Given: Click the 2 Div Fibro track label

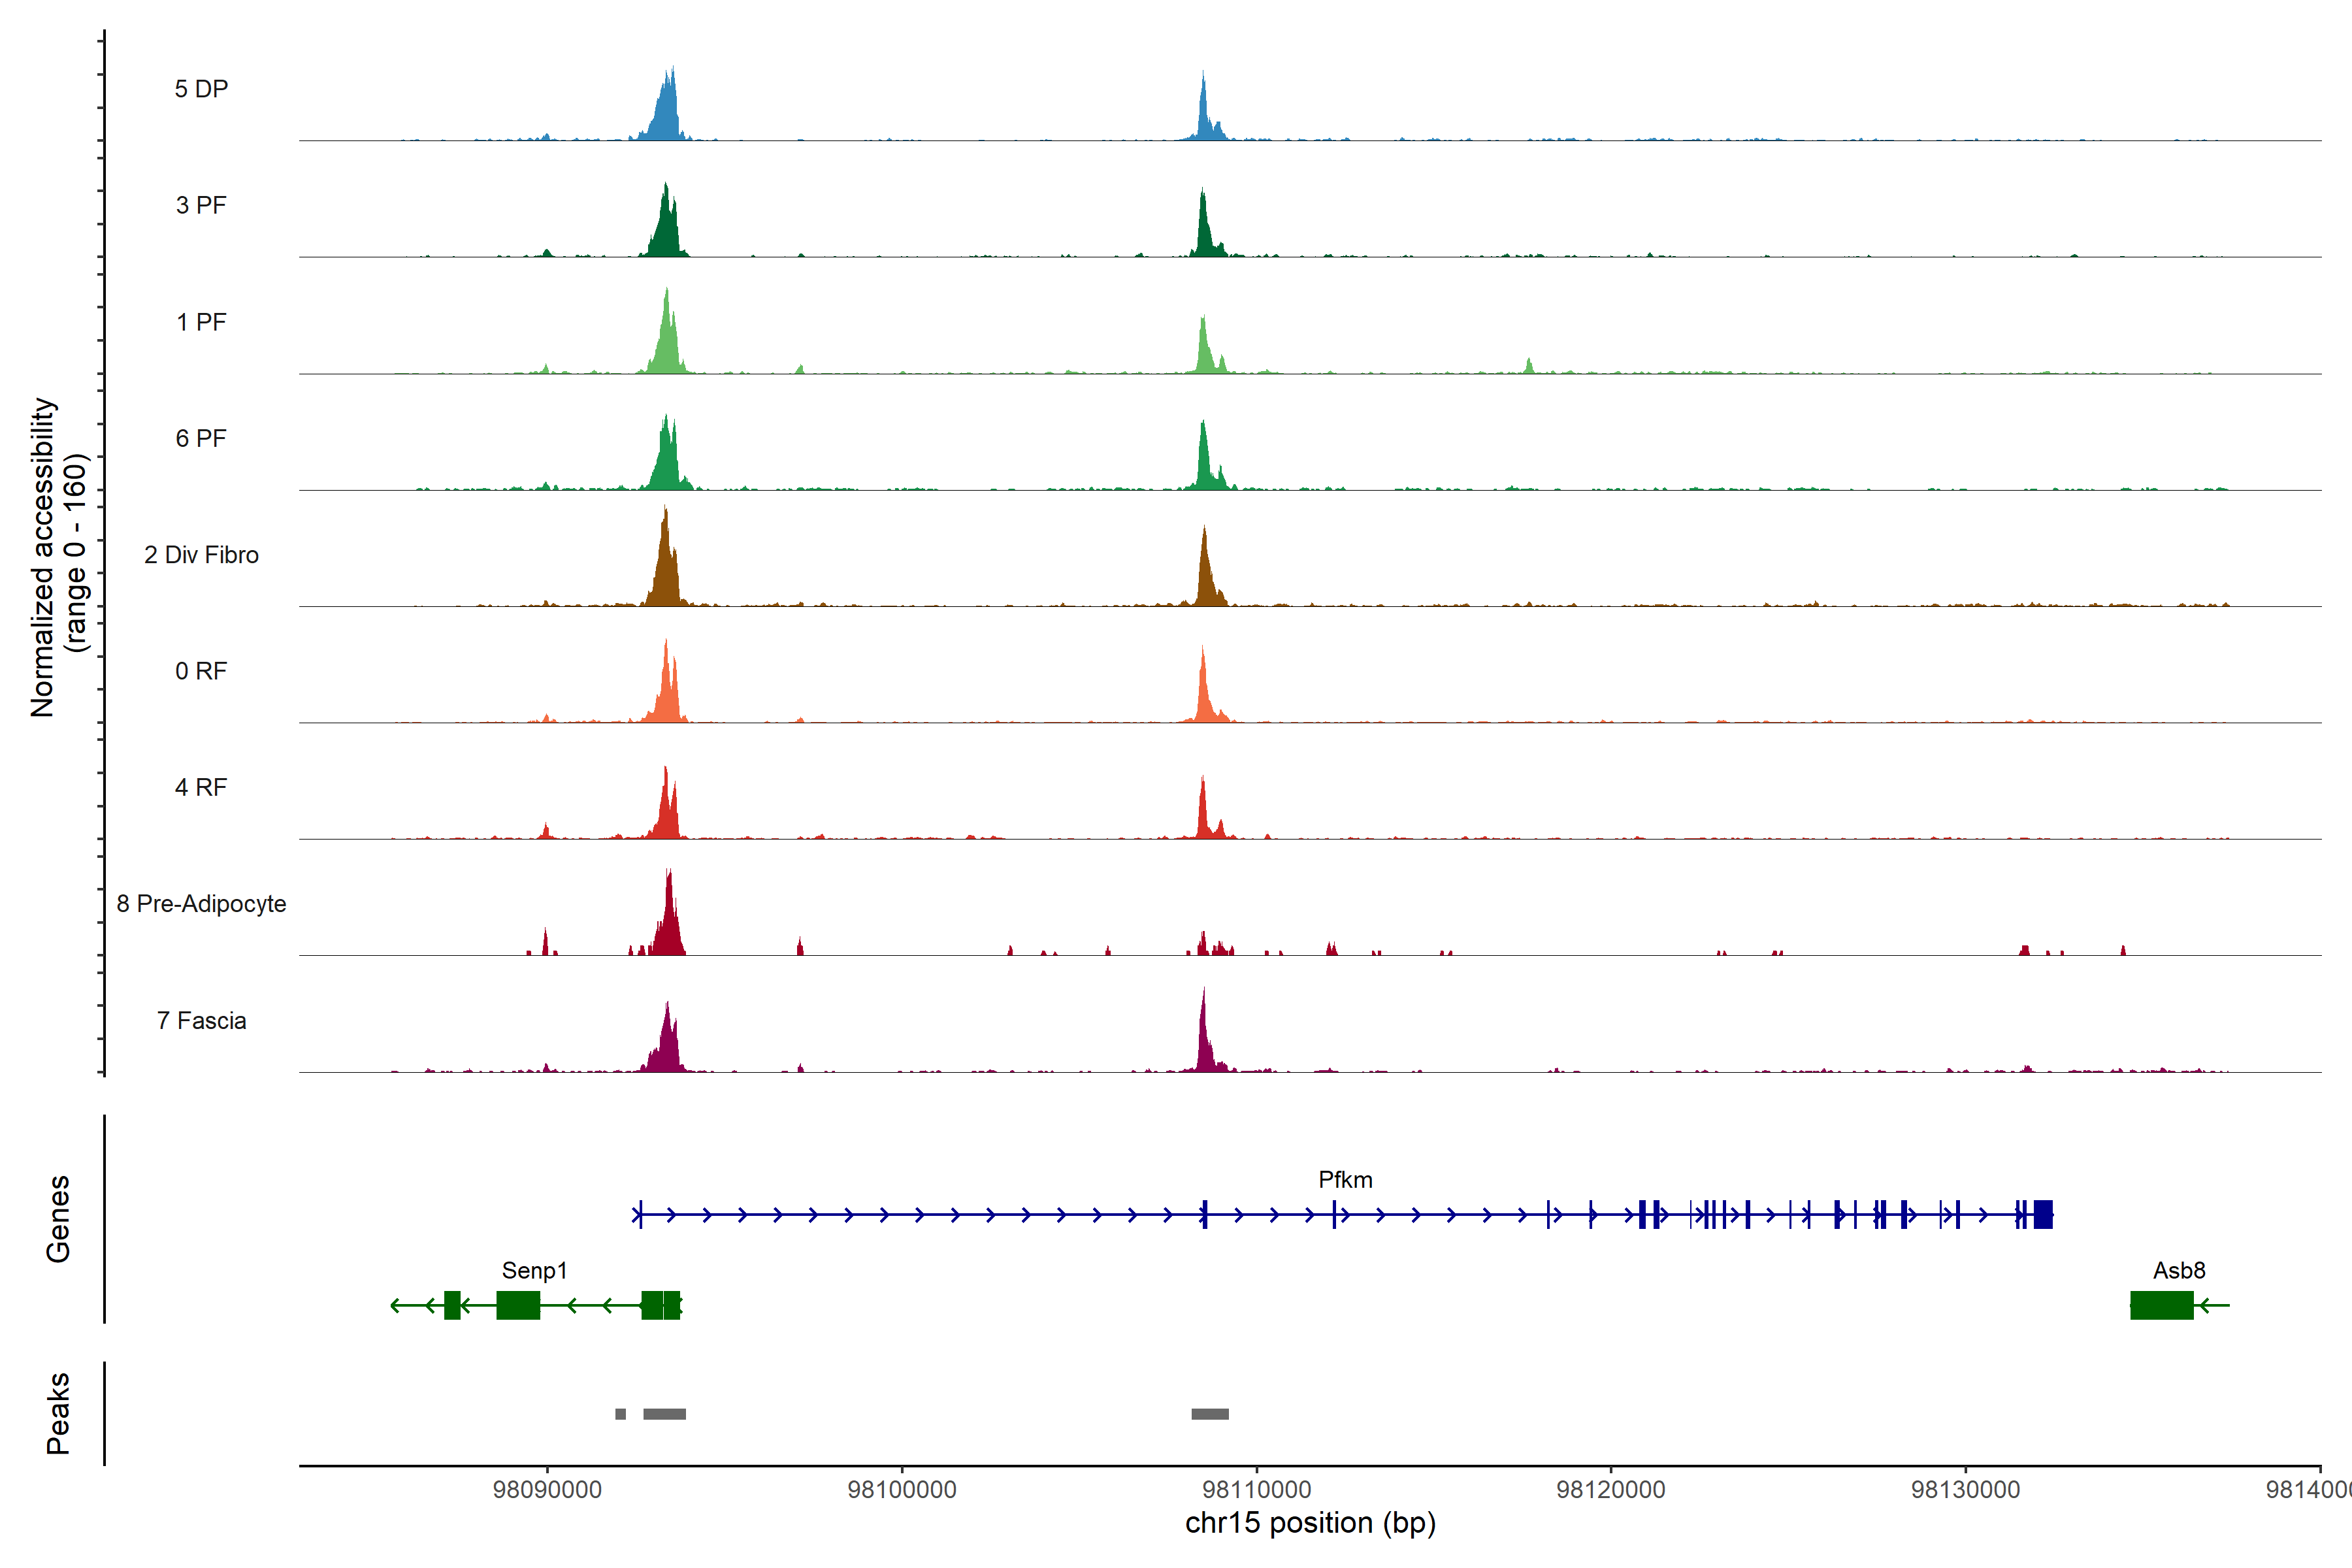Looking at the screenshot, I should pos(201,555).
